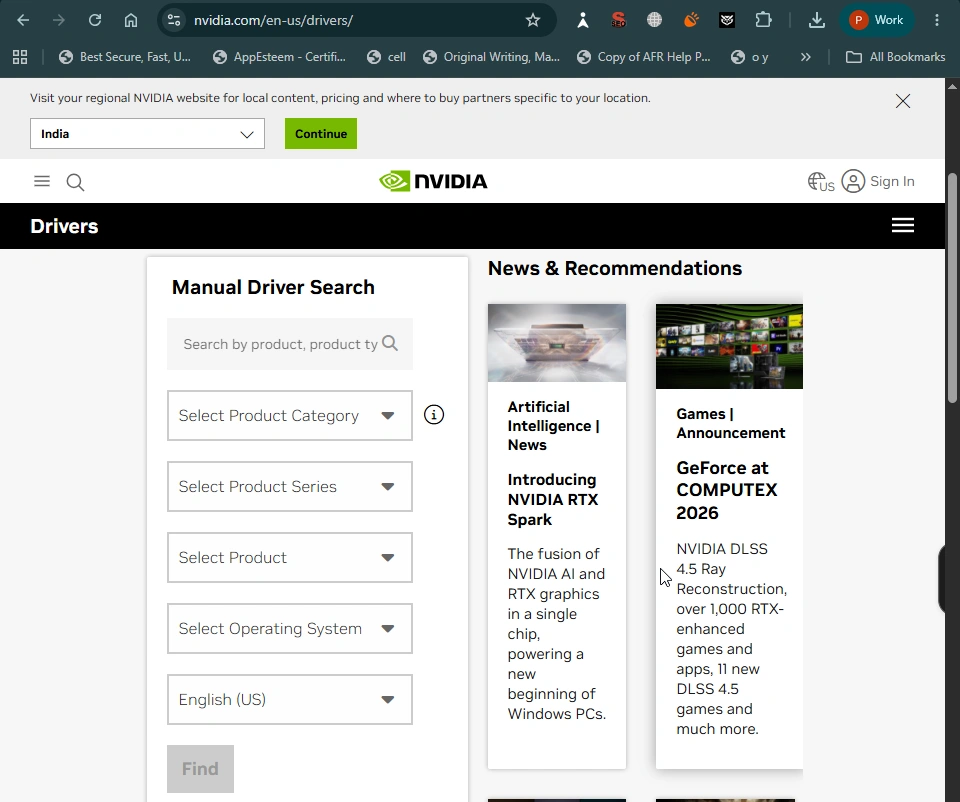The width and height of the screenshot is (960, 802).
Task: Show more bookmarks chevron
Action: 806,57
